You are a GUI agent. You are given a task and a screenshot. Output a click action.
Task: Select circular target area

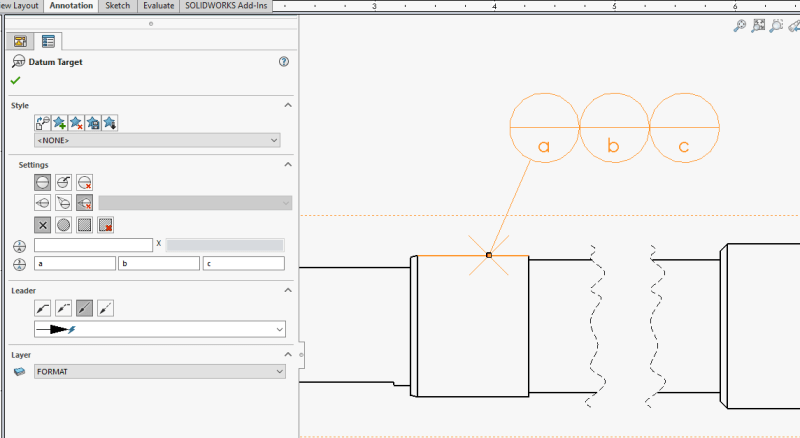click(63, 225)
